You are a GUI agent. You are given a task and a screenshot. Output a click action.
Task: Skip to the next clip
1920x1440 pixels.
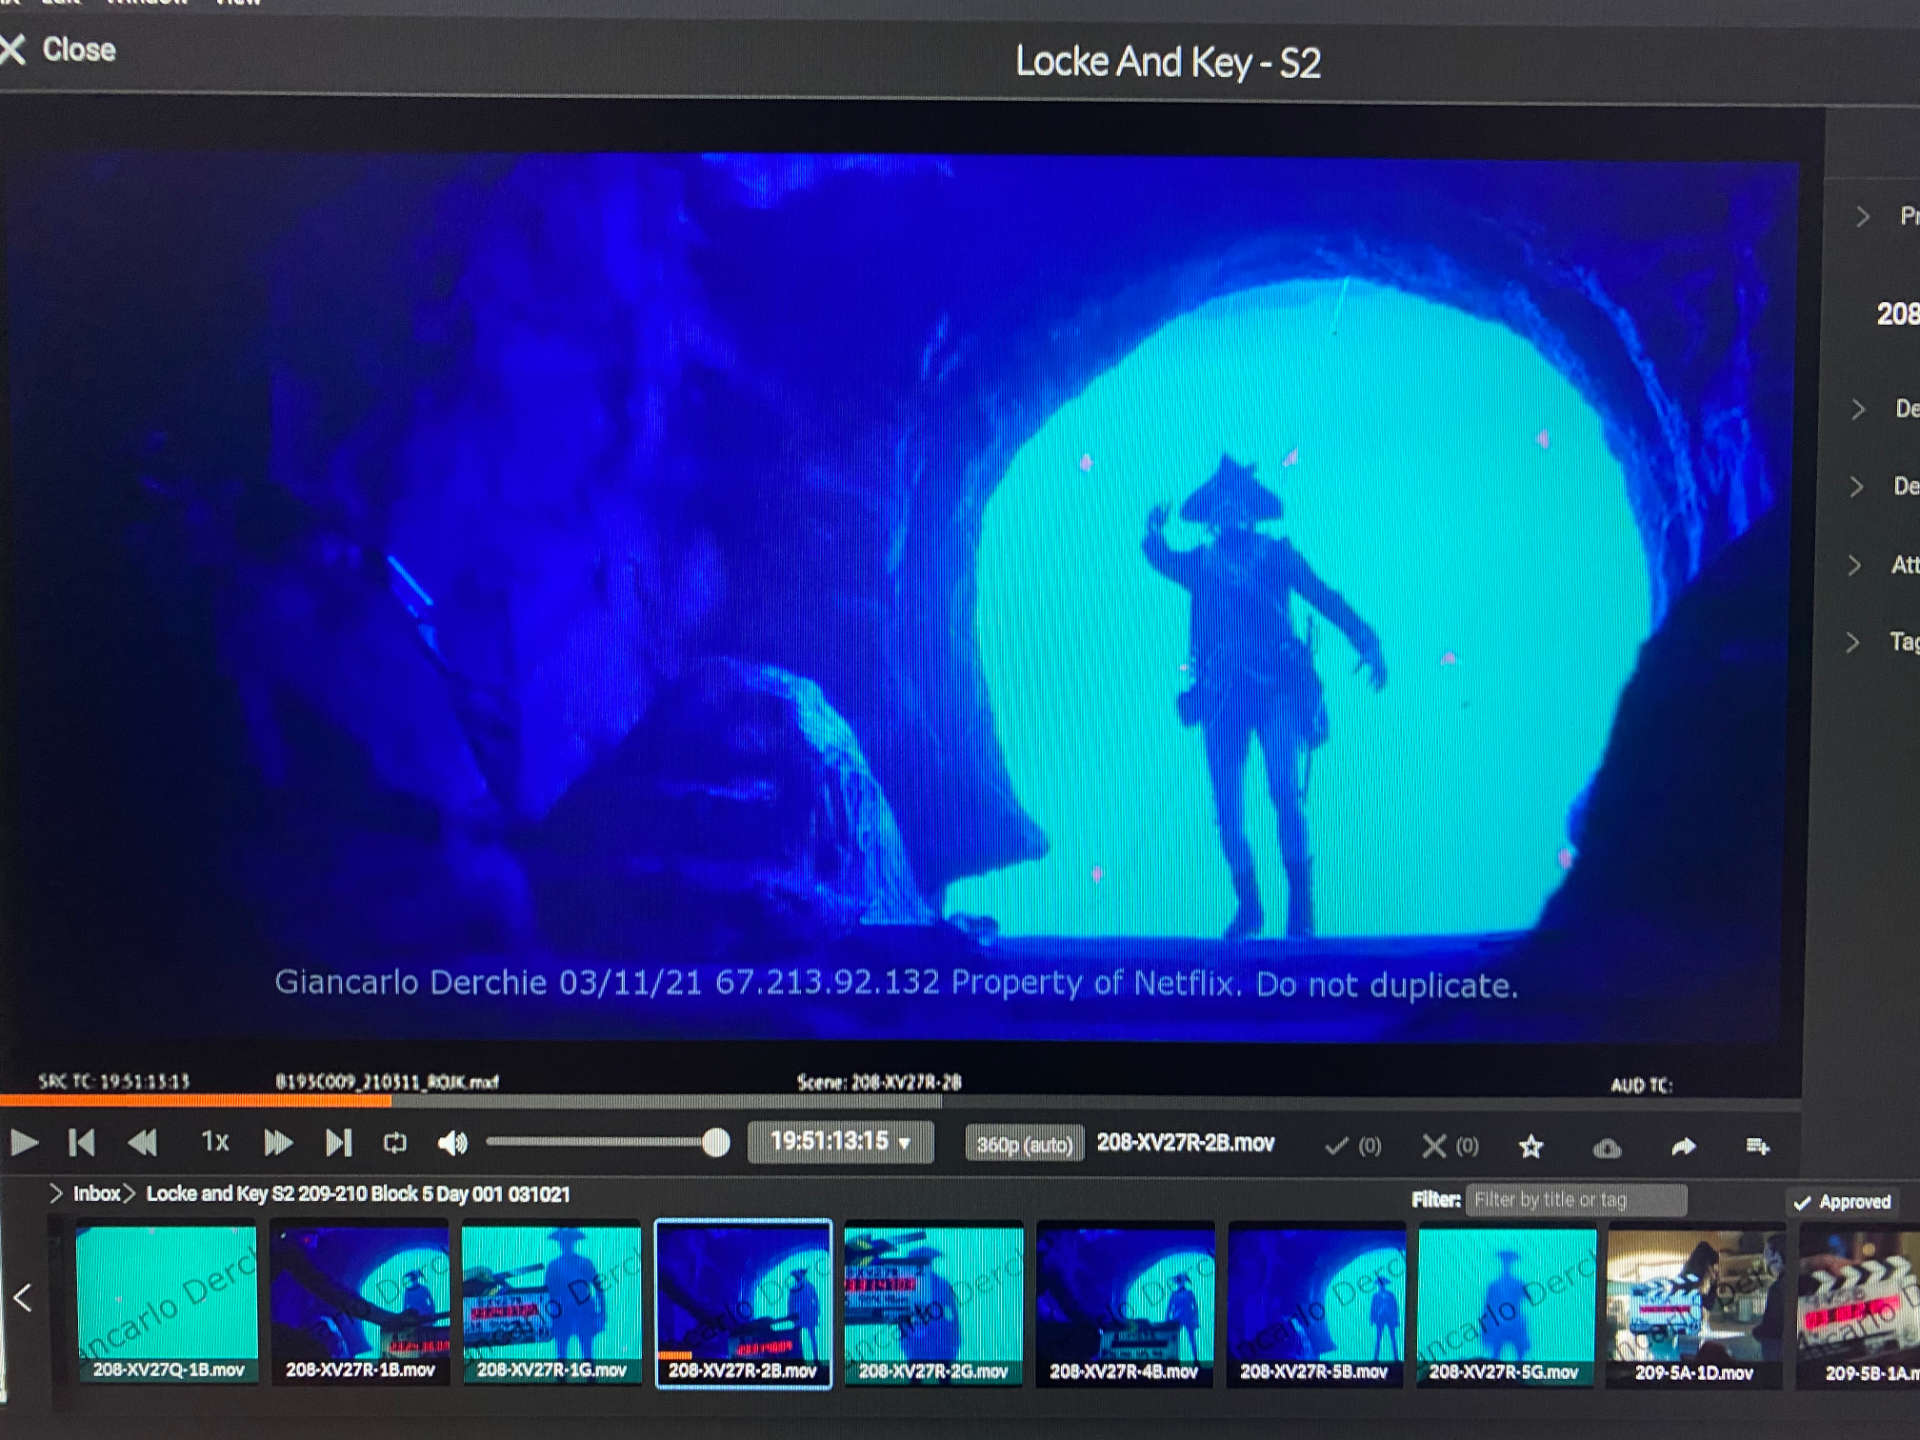[x=339, y=1142]
